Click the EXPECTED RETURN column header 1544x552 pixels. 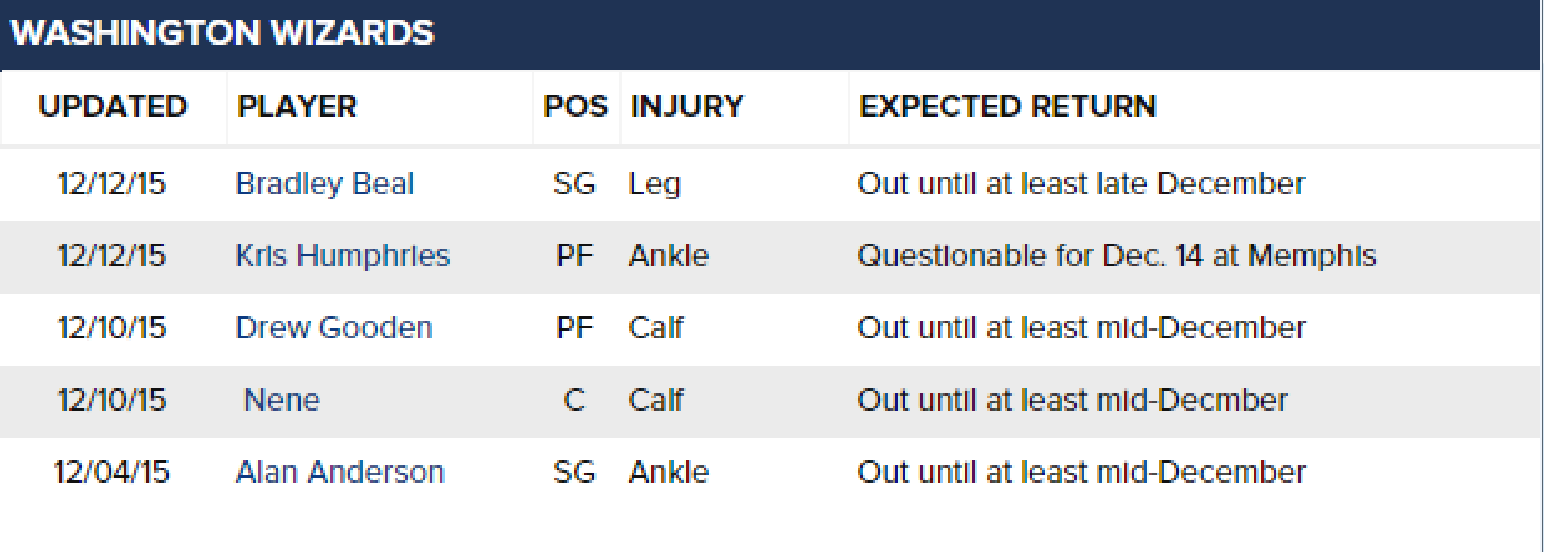click(x=1008, y=107)
